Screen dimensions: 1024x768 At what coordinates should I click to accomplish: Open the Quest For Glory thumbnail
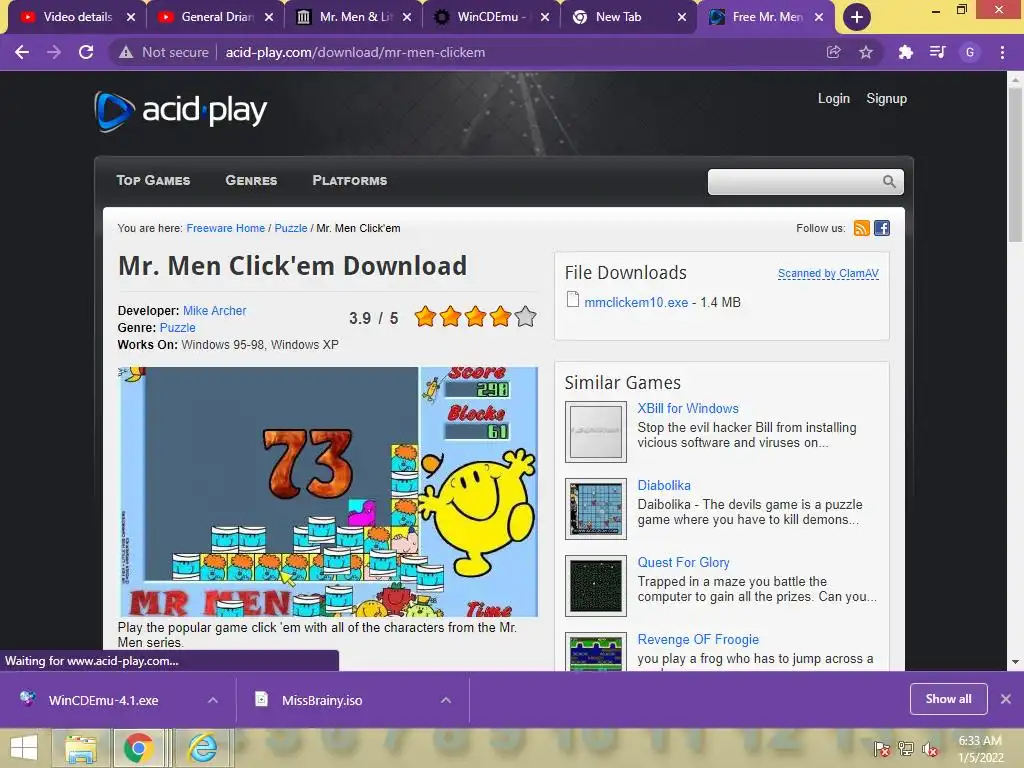pyautogui.click(x=596, y=586)
